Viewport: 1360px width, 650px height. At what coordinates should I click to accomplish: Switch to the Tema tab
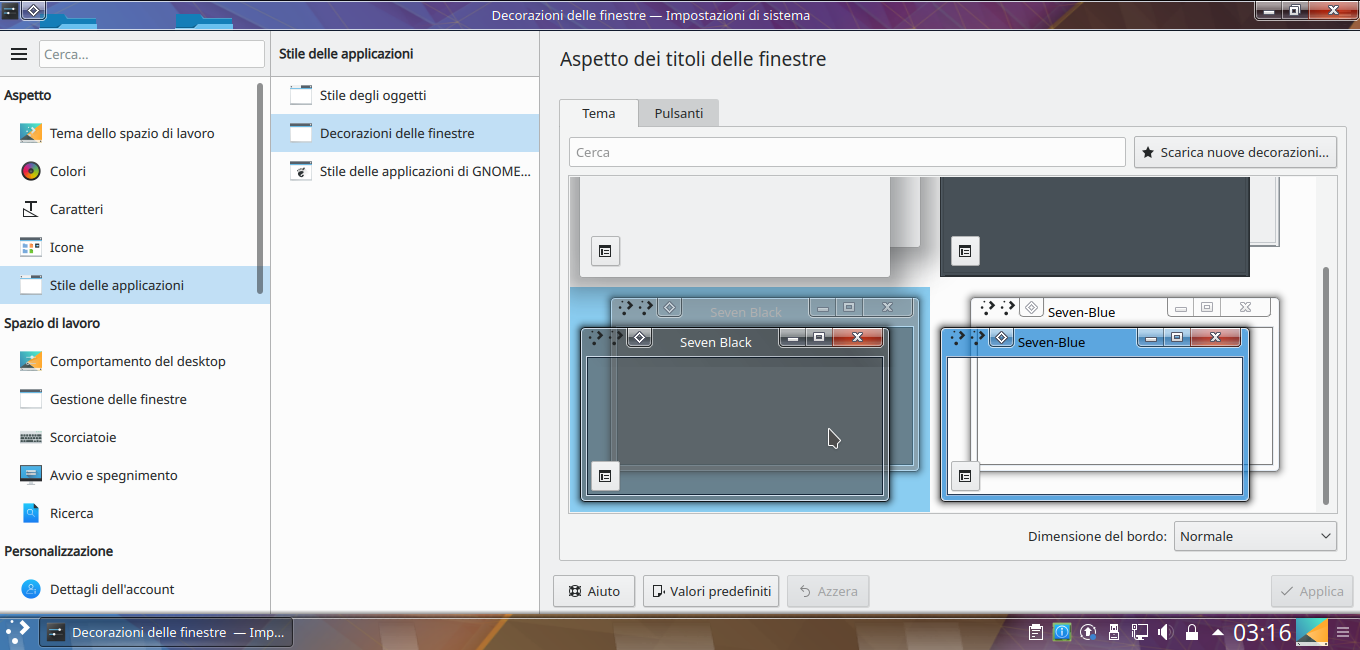pyautogui.click(x=599, y=113)
